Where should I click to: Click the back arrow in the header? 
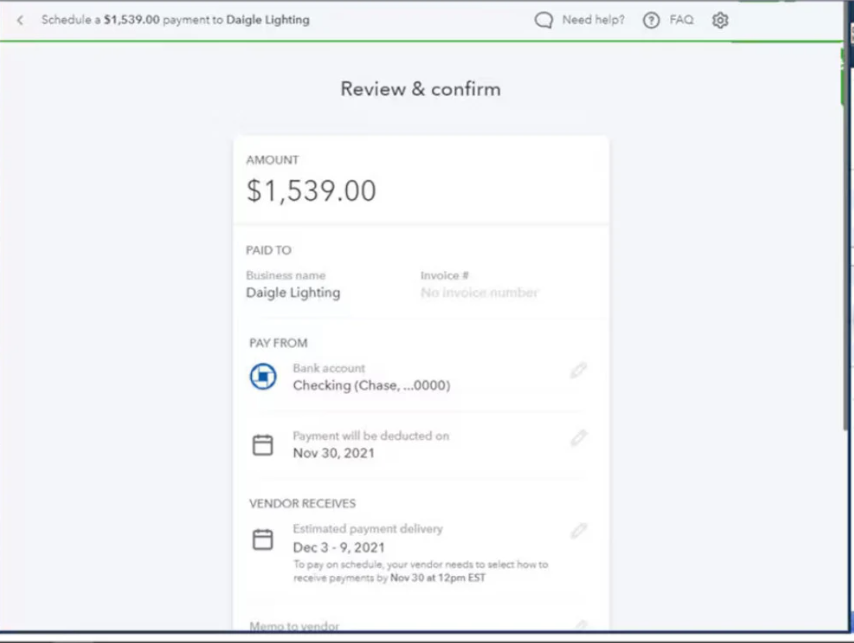pos(20,20)
